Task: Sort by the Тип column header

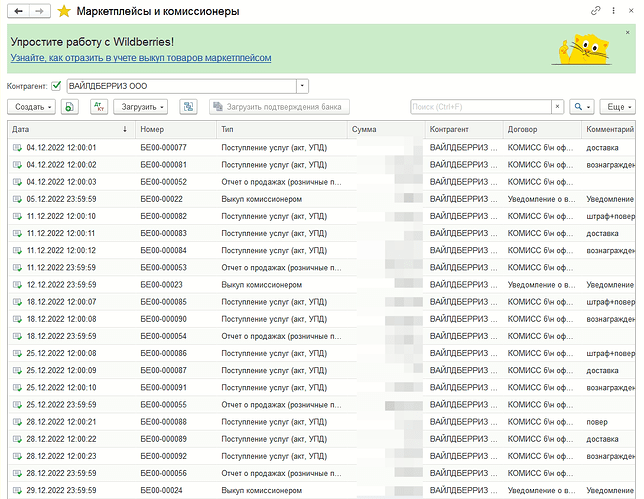Action: (x=282, y=129)
